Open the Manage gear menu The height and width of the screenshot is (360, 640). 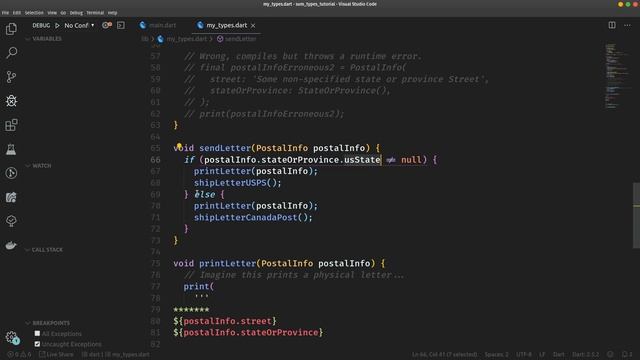[x=11, y=337]
